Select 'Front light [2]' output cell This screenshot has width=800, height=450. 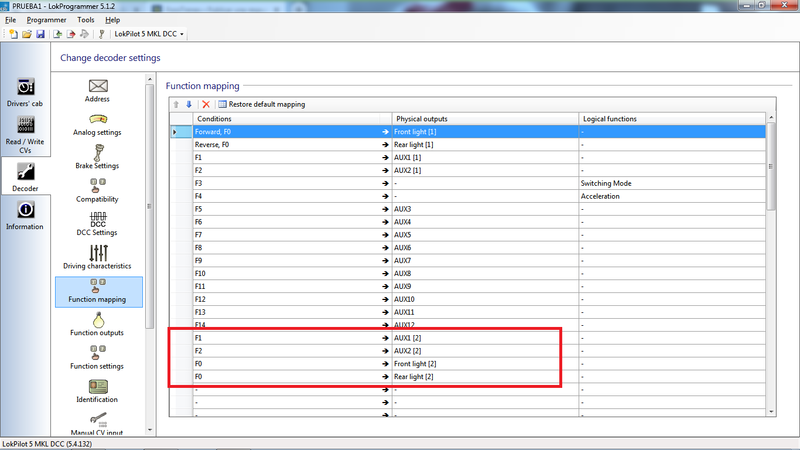click(x=485, y=364)
